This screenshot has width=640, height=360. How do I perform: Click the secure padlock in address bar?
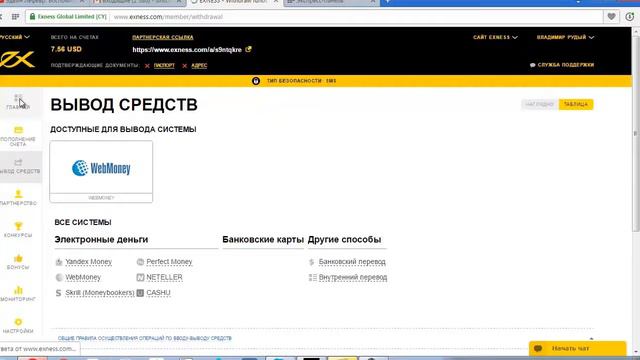click(x=32, y=17)
